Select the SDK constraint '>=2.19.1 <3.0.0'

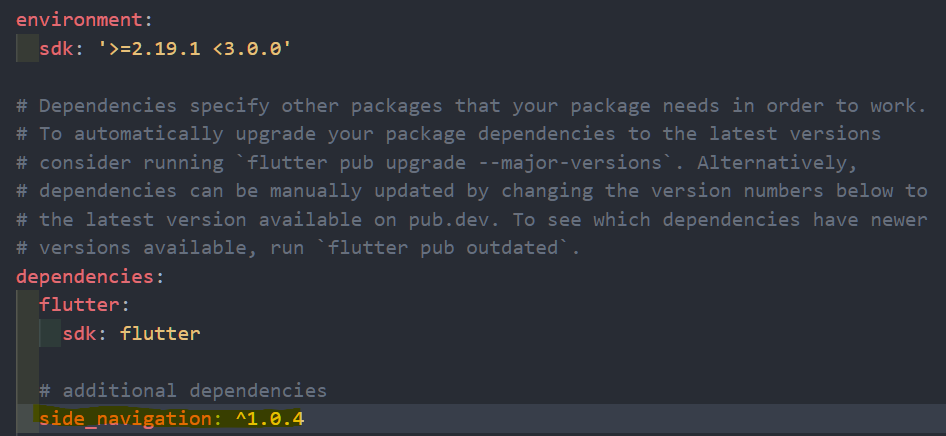pyautogui.click(x=195, y=49)
